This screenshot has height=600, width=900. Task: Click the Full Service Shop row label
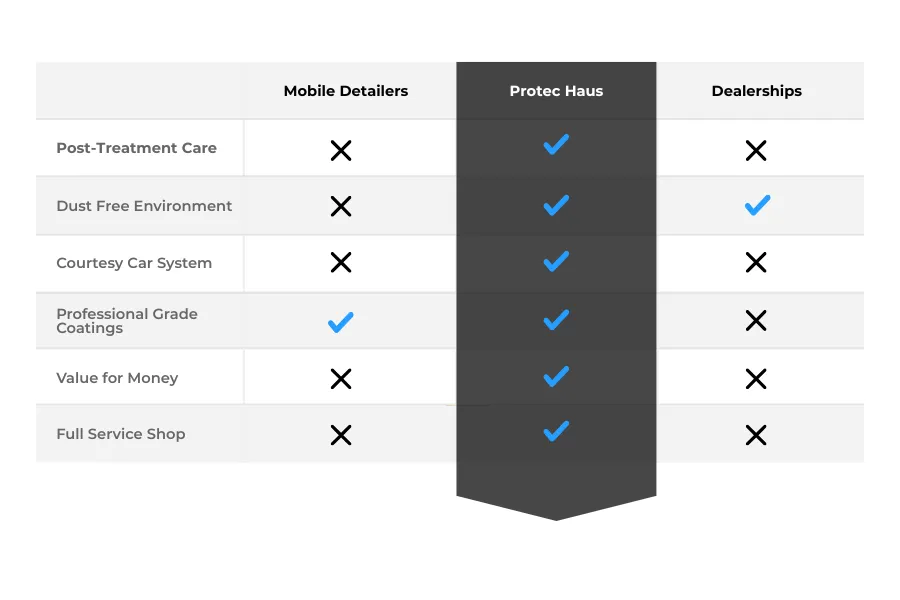121,433
